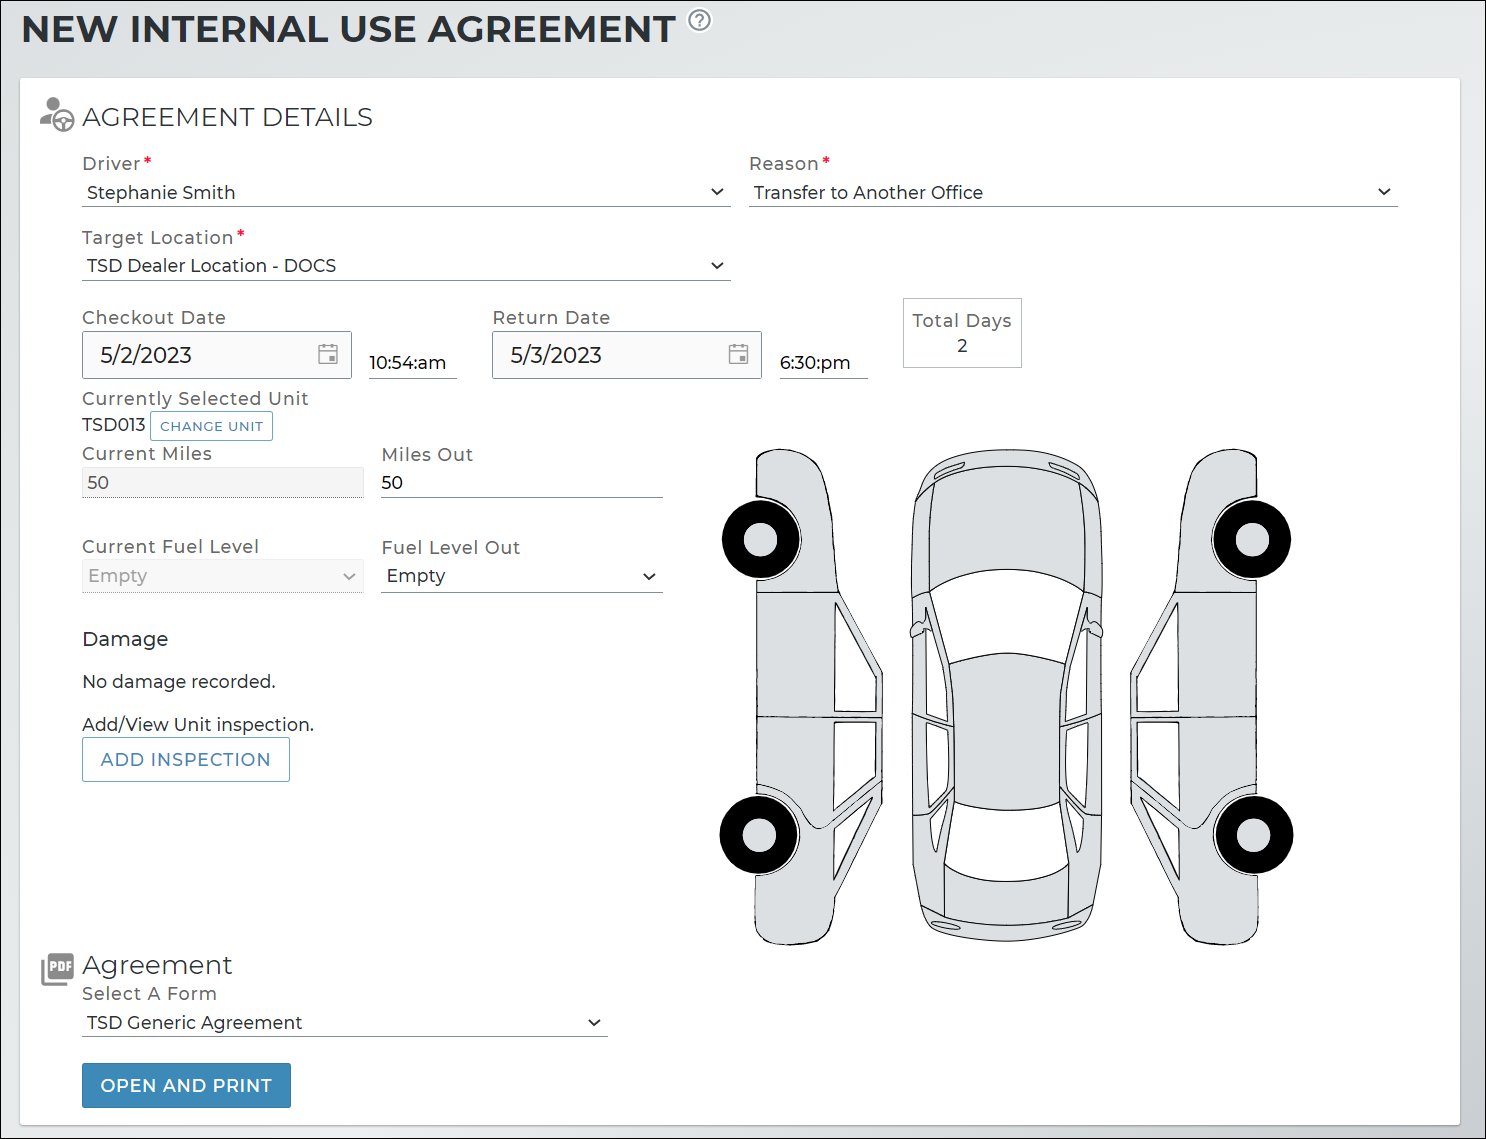This screenshot has width=1486, height=1139.
Task: Click the Damage heading
Action: [125, 639]
